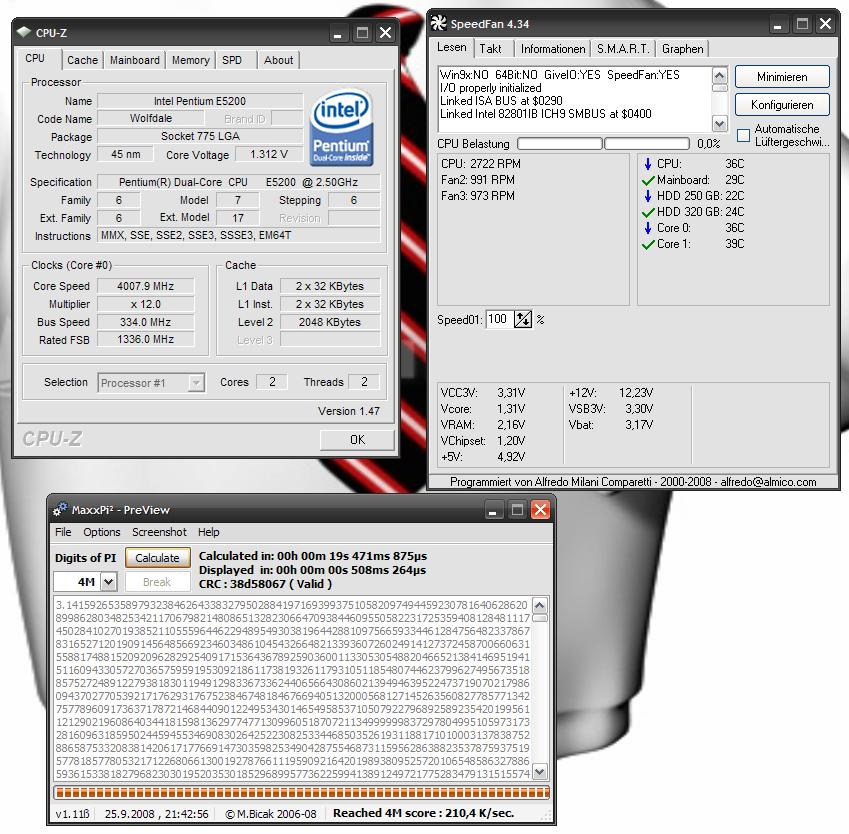Open the Memory tab in CPU-Z
This screenshot has width=849, height=834.
191,60
